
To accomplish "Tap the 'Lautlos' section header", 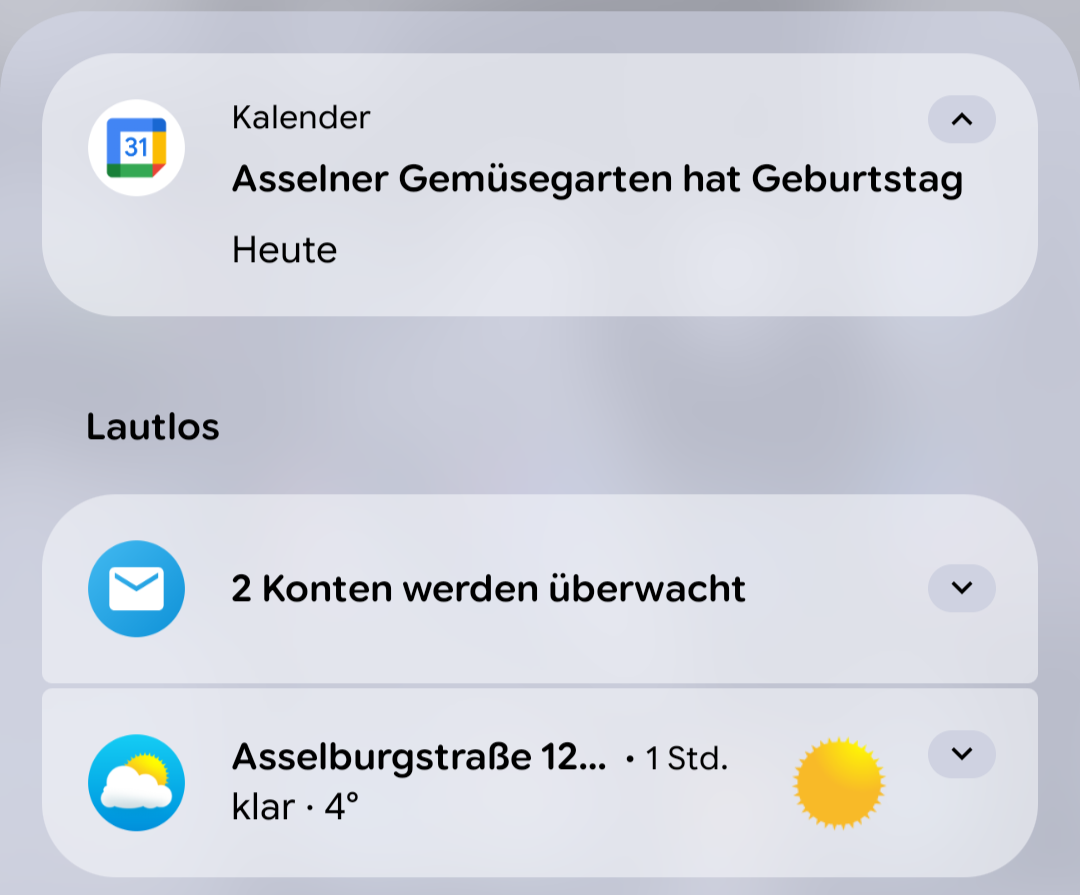I will (152, 427).
